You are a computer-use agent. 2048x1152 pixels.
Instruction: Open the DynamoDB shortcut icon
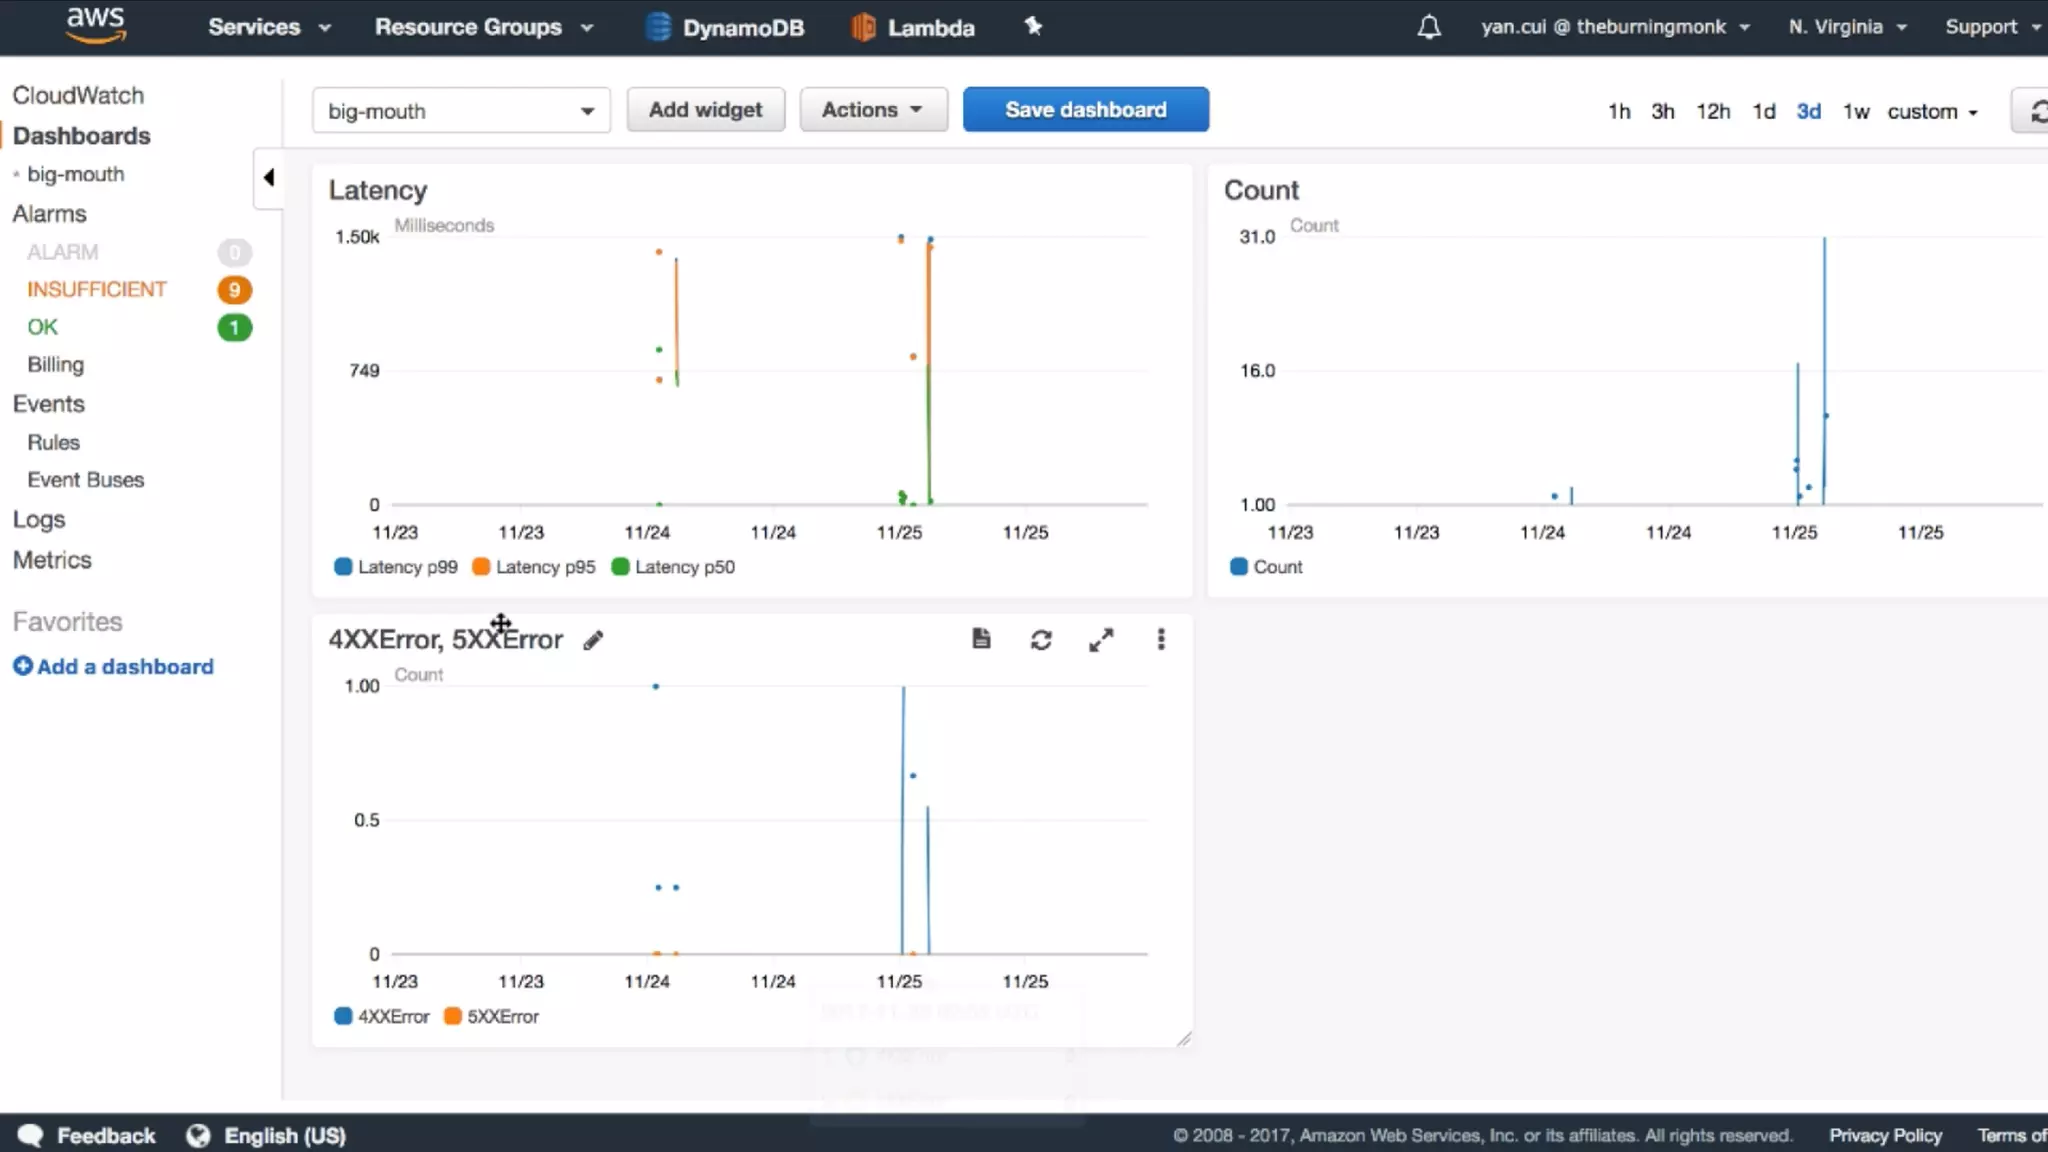pyautogui.click(x=658, y=27)
